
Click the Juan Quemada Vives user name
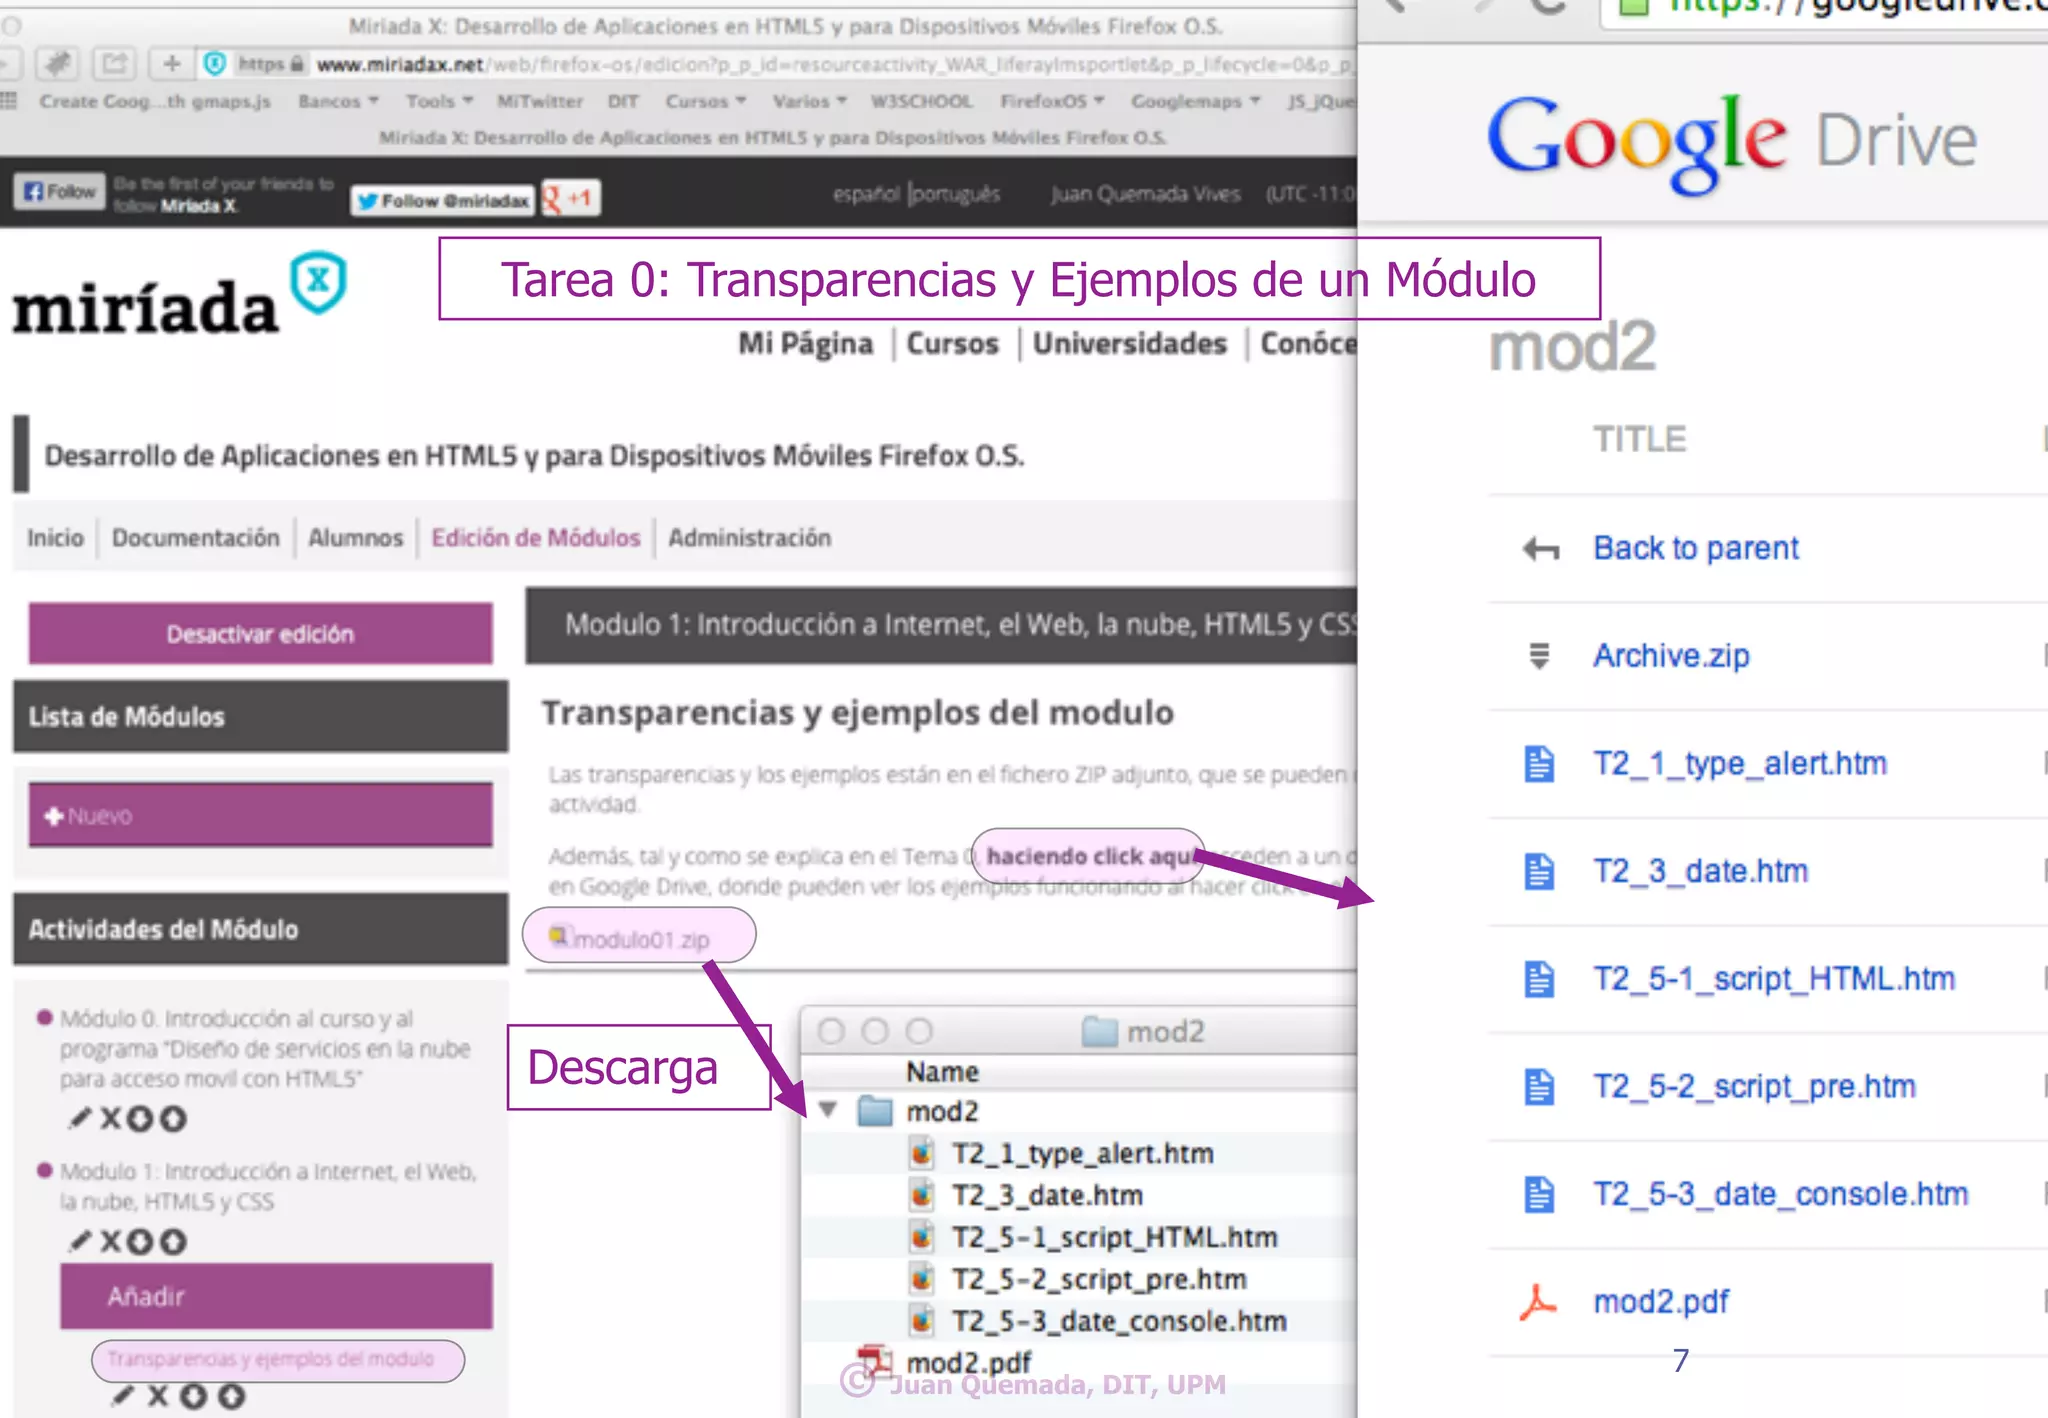click(x=1145, y=194)
